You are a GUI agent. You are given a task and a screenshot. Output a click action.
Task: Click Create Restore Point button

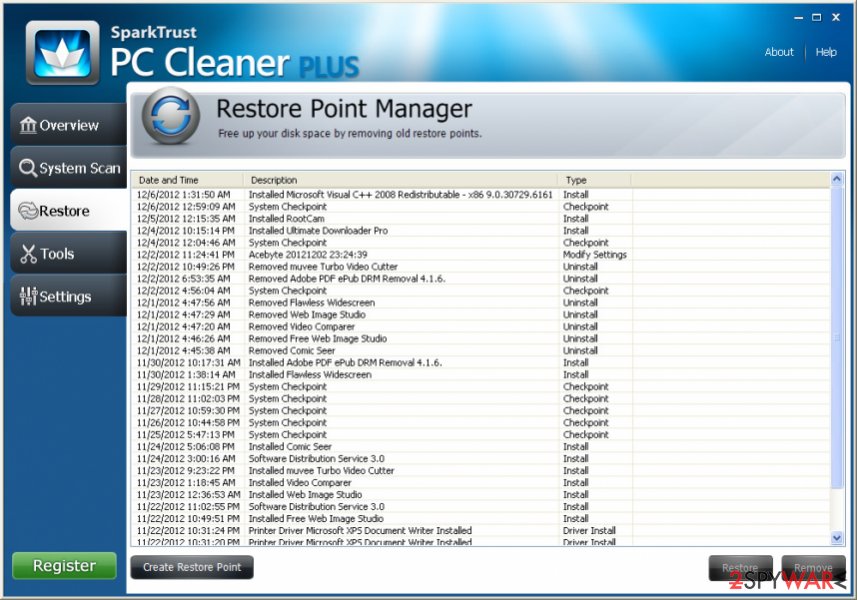pyautogui.click(x=192, y=567)
